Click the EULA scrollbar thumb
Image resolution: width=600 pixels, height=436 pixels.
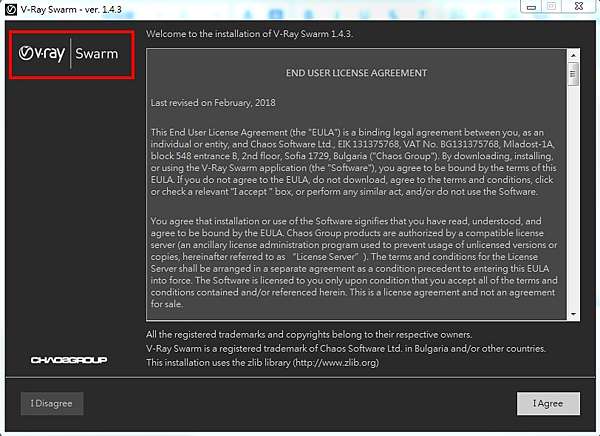573,74
